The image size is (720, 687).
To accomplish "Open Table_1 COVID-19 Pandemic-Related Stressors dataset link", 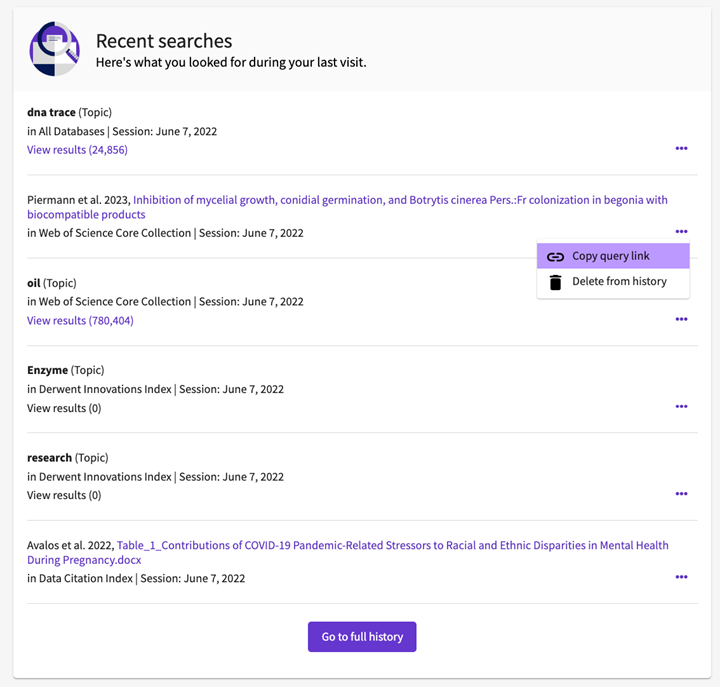I will pyautogui.click(x=348, y=552).
